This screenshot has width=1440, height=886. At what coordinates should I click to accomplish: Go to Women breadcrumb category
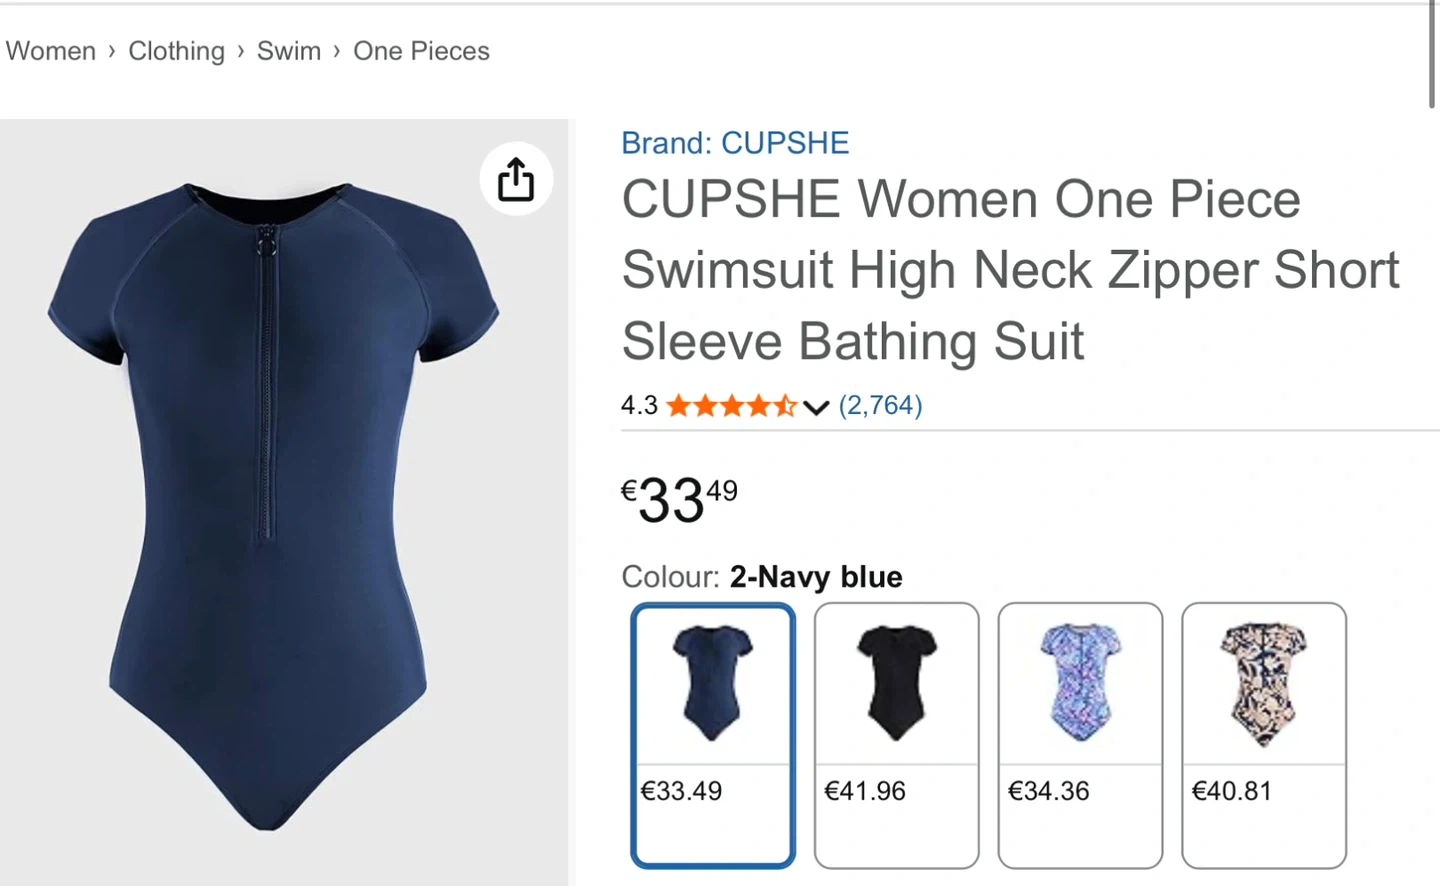51,51
